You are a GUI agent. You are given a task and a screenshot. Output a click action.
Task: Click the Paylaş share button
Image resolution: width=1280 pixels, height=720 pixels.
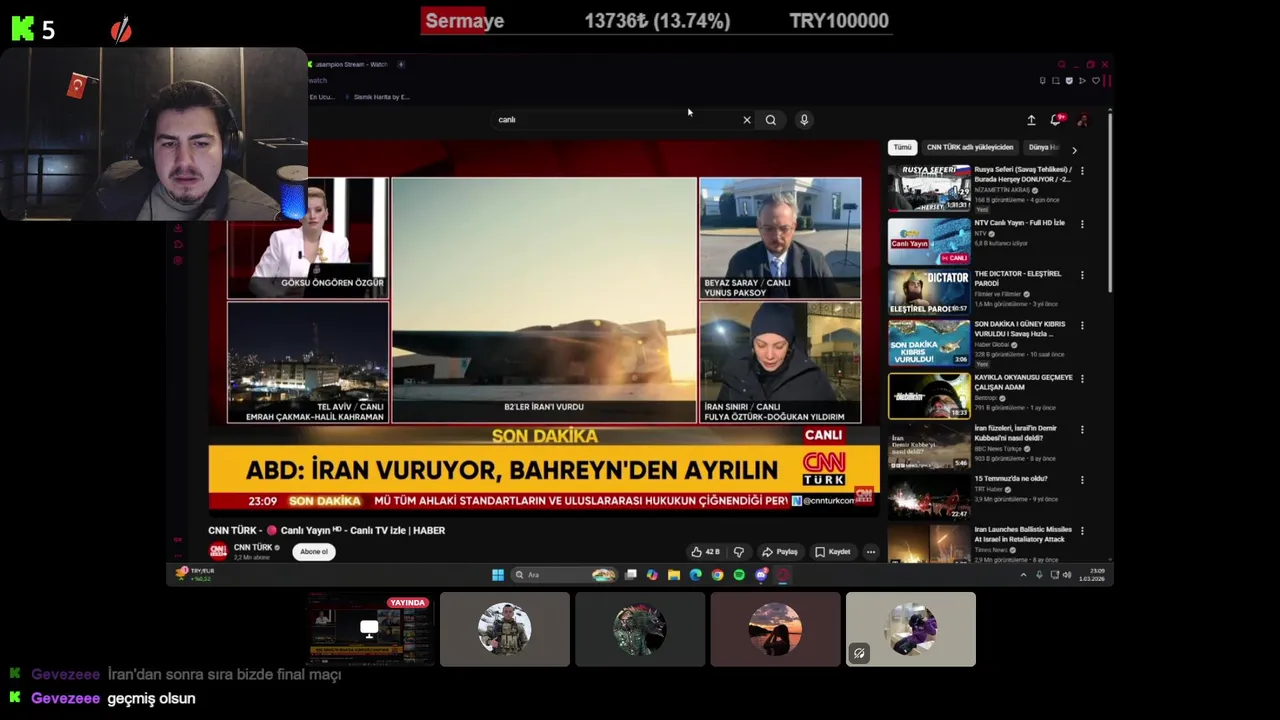[781, 552]
